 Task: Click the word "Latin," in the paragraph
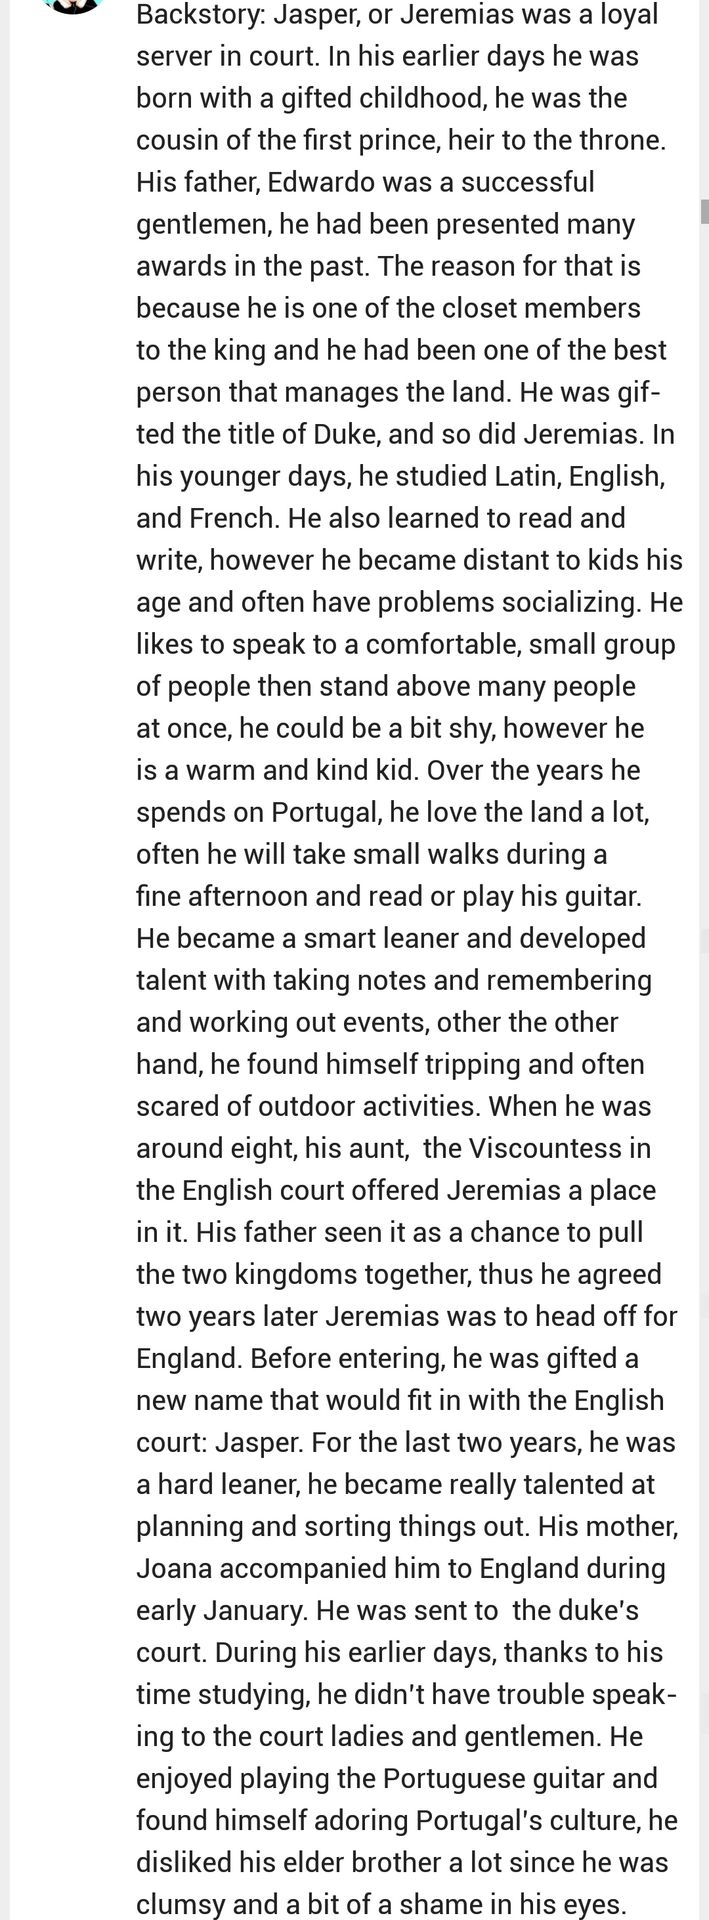[528, 476]
